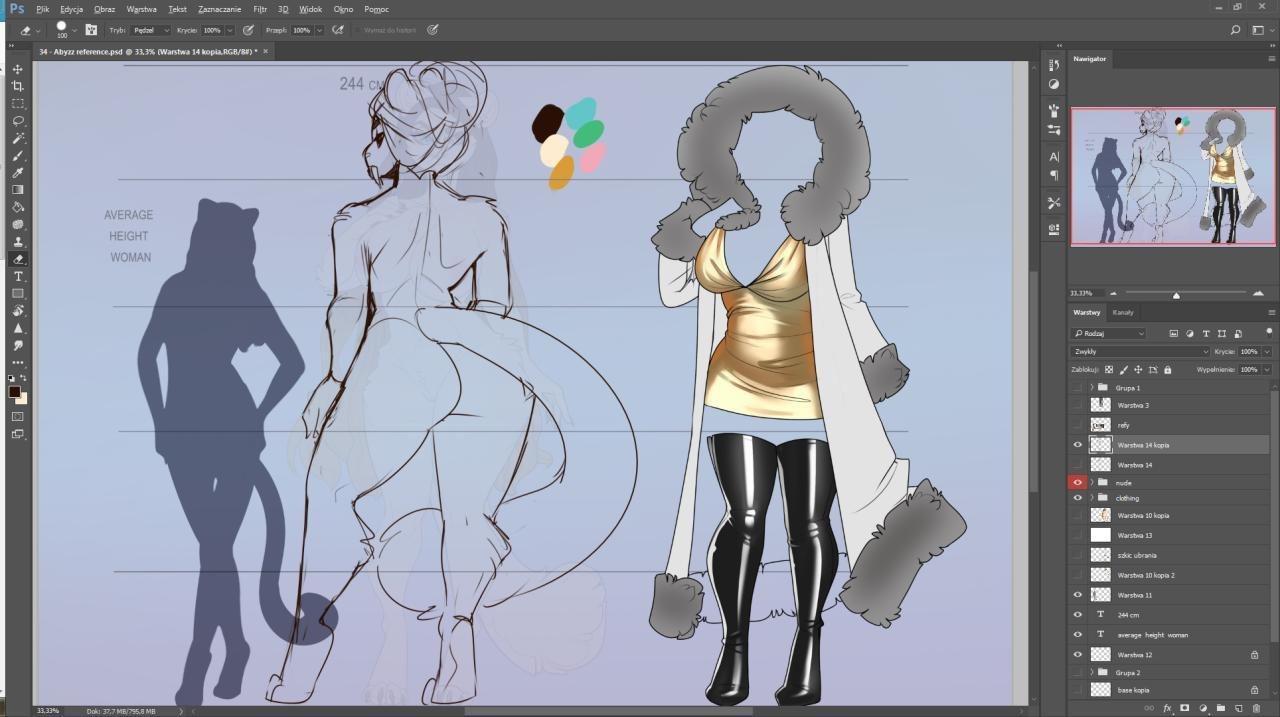Click the Navigator preview thumbnail
Image resolution: width=1280 pixels, height=717 pixels.
1172,176
